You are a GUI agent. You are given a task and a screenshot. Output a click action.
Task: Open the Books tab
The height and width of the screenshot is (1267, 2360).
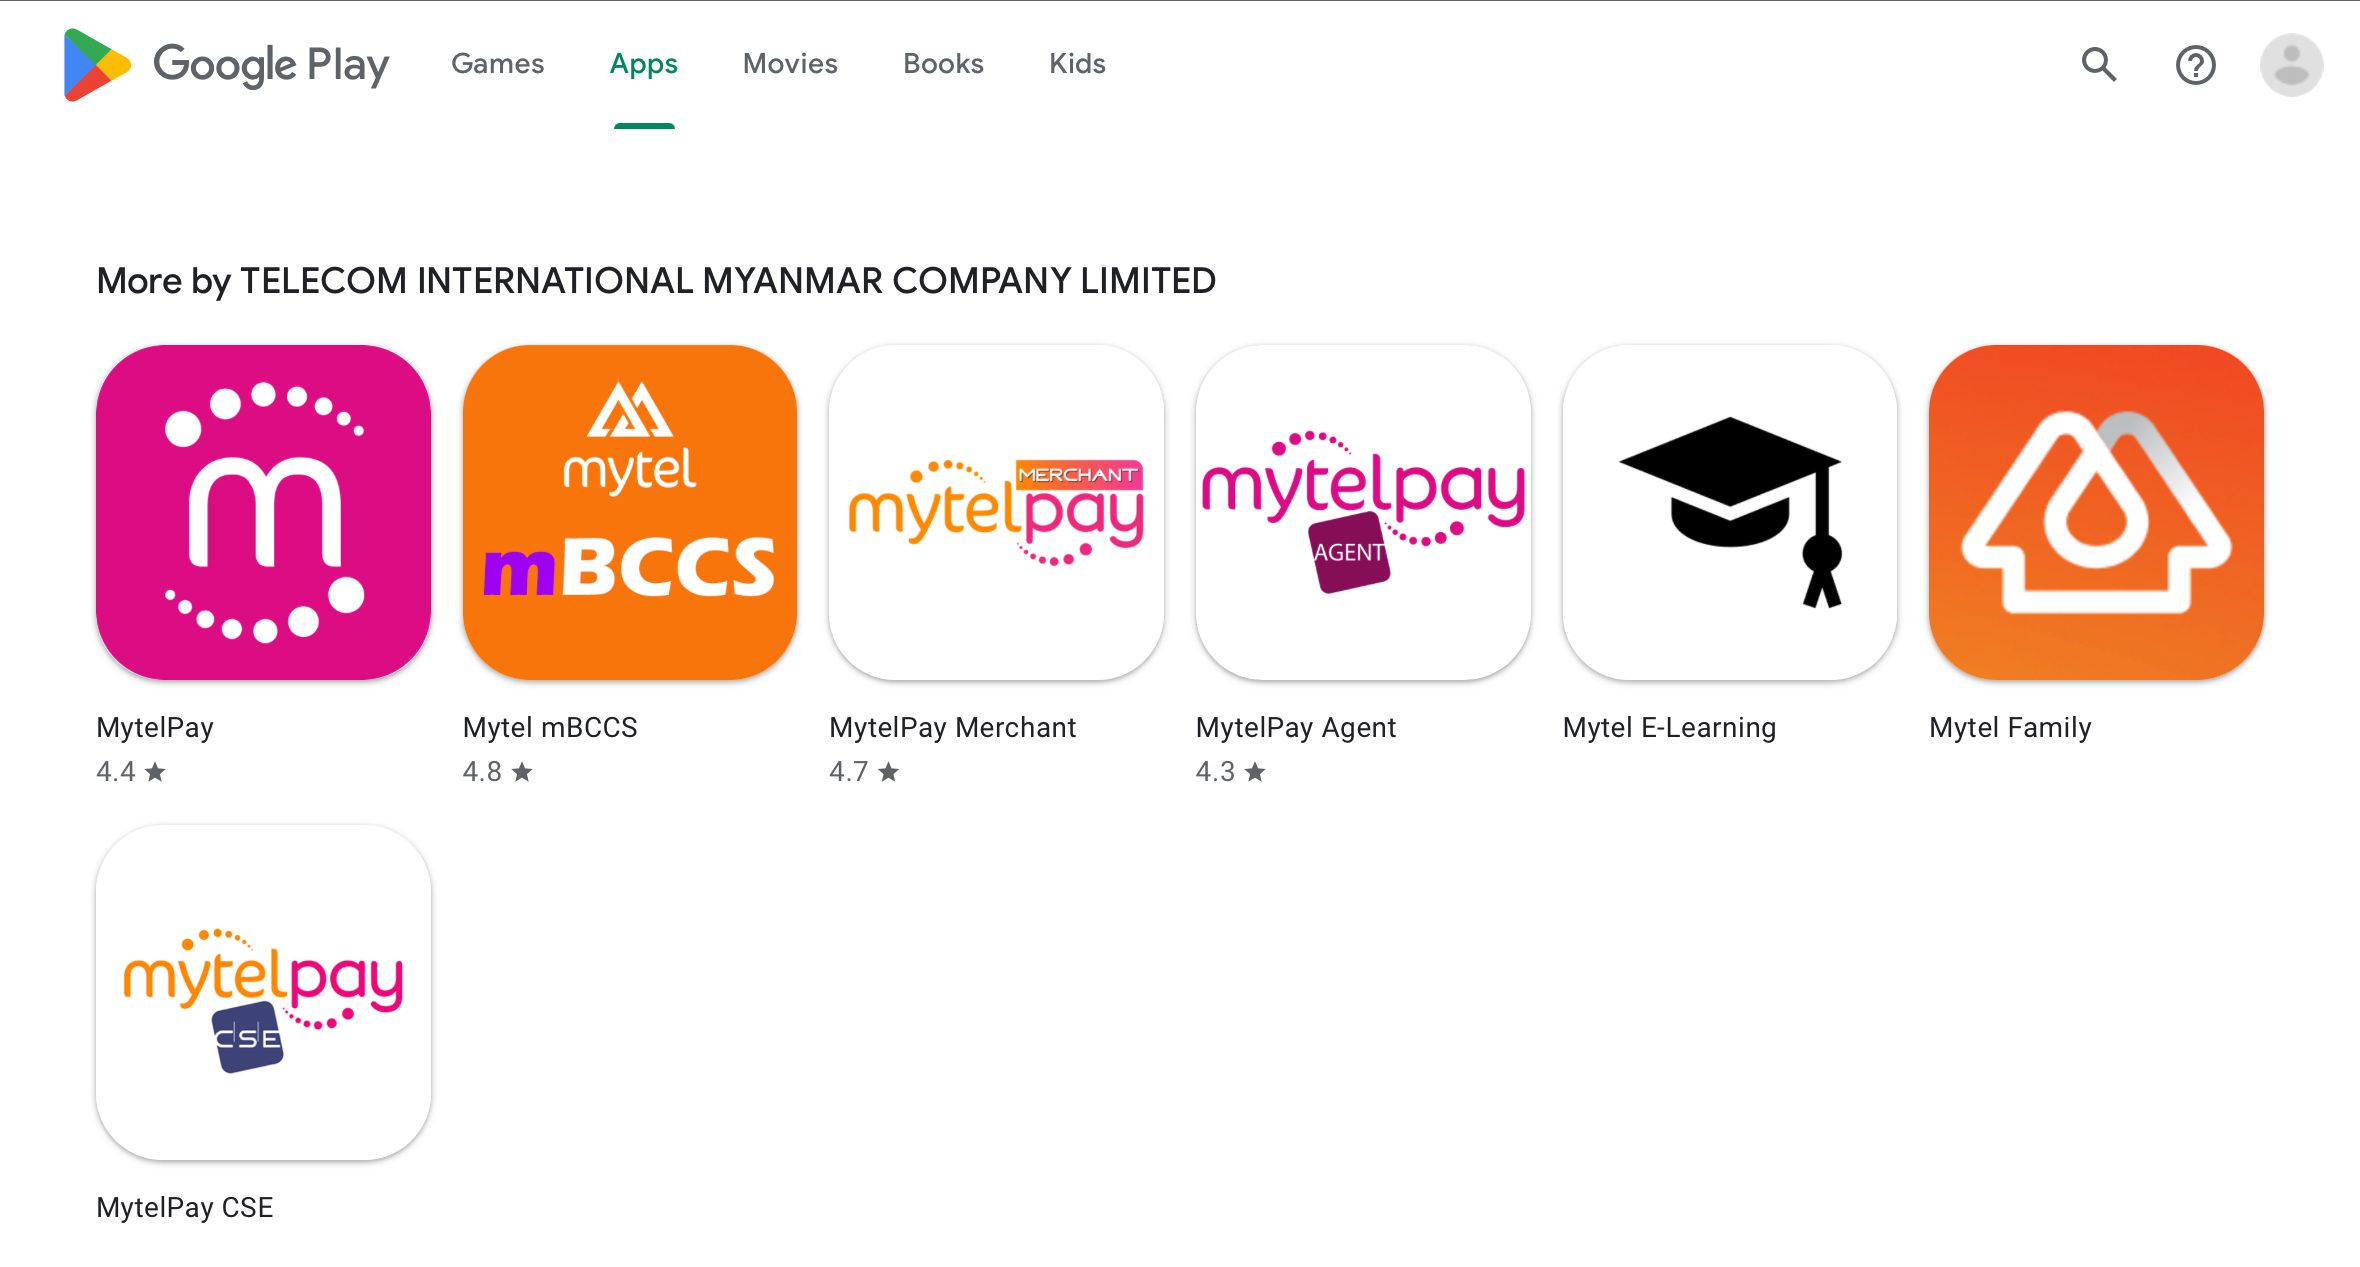[943, 64]
